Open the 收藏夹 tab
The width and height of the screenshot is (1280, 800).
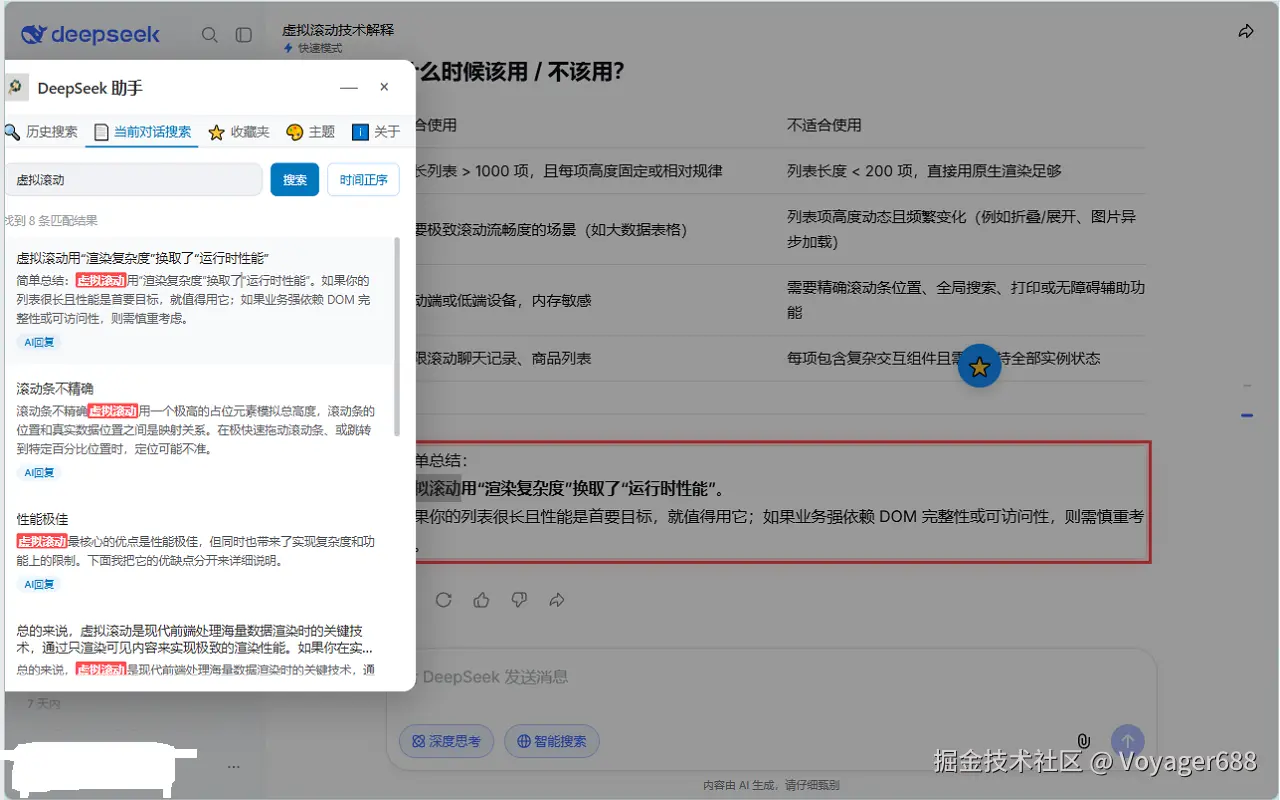point(239,132)
